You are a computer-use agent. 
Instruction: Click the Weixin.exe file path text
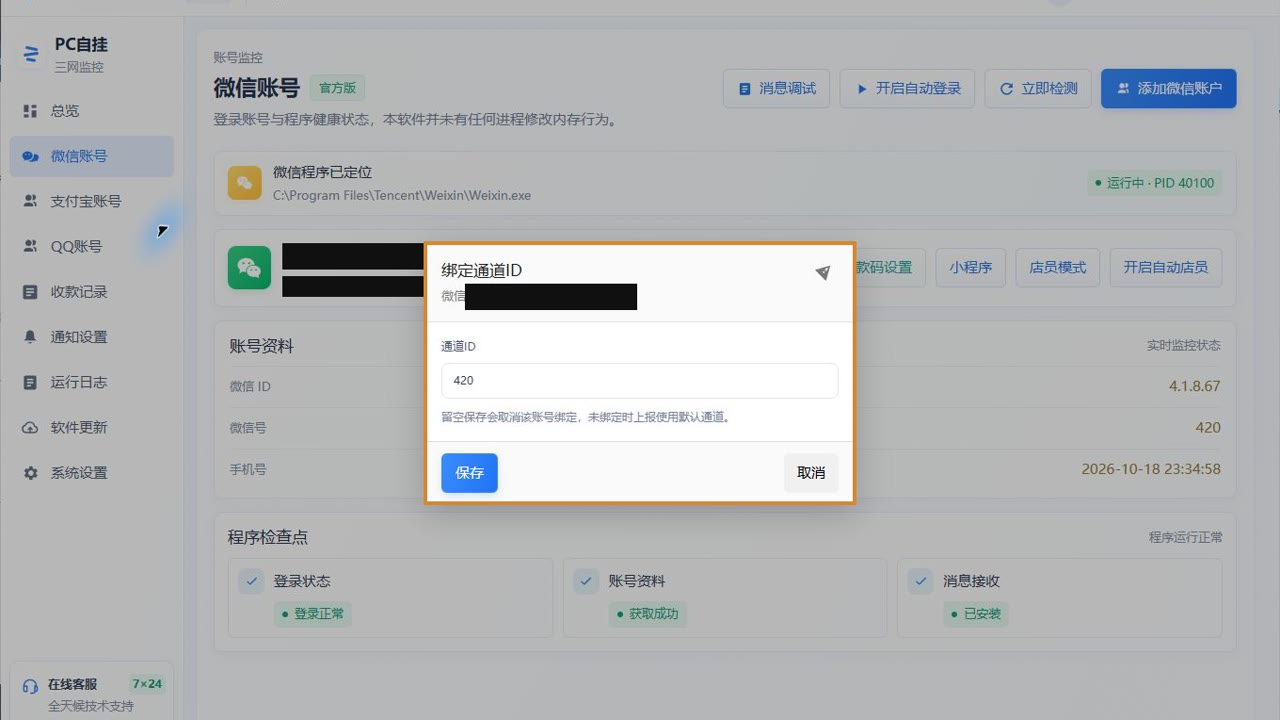[402, 195]
